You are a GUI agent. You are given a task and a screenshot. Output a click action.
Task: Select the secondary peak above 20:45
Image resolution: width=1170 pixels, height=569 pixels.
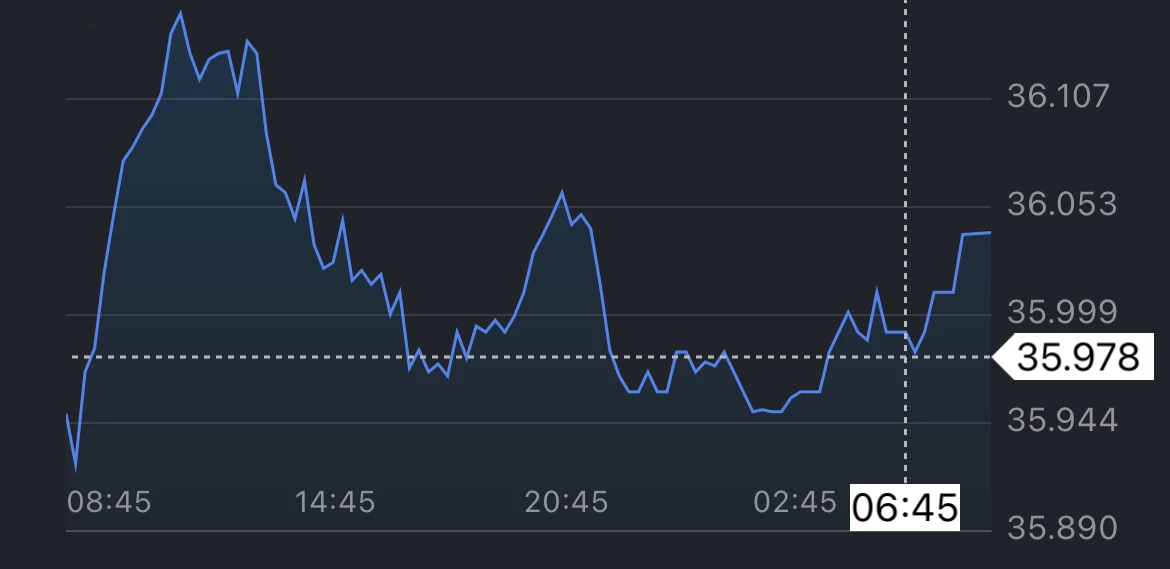pyautogui.click(x=562, y=192)
